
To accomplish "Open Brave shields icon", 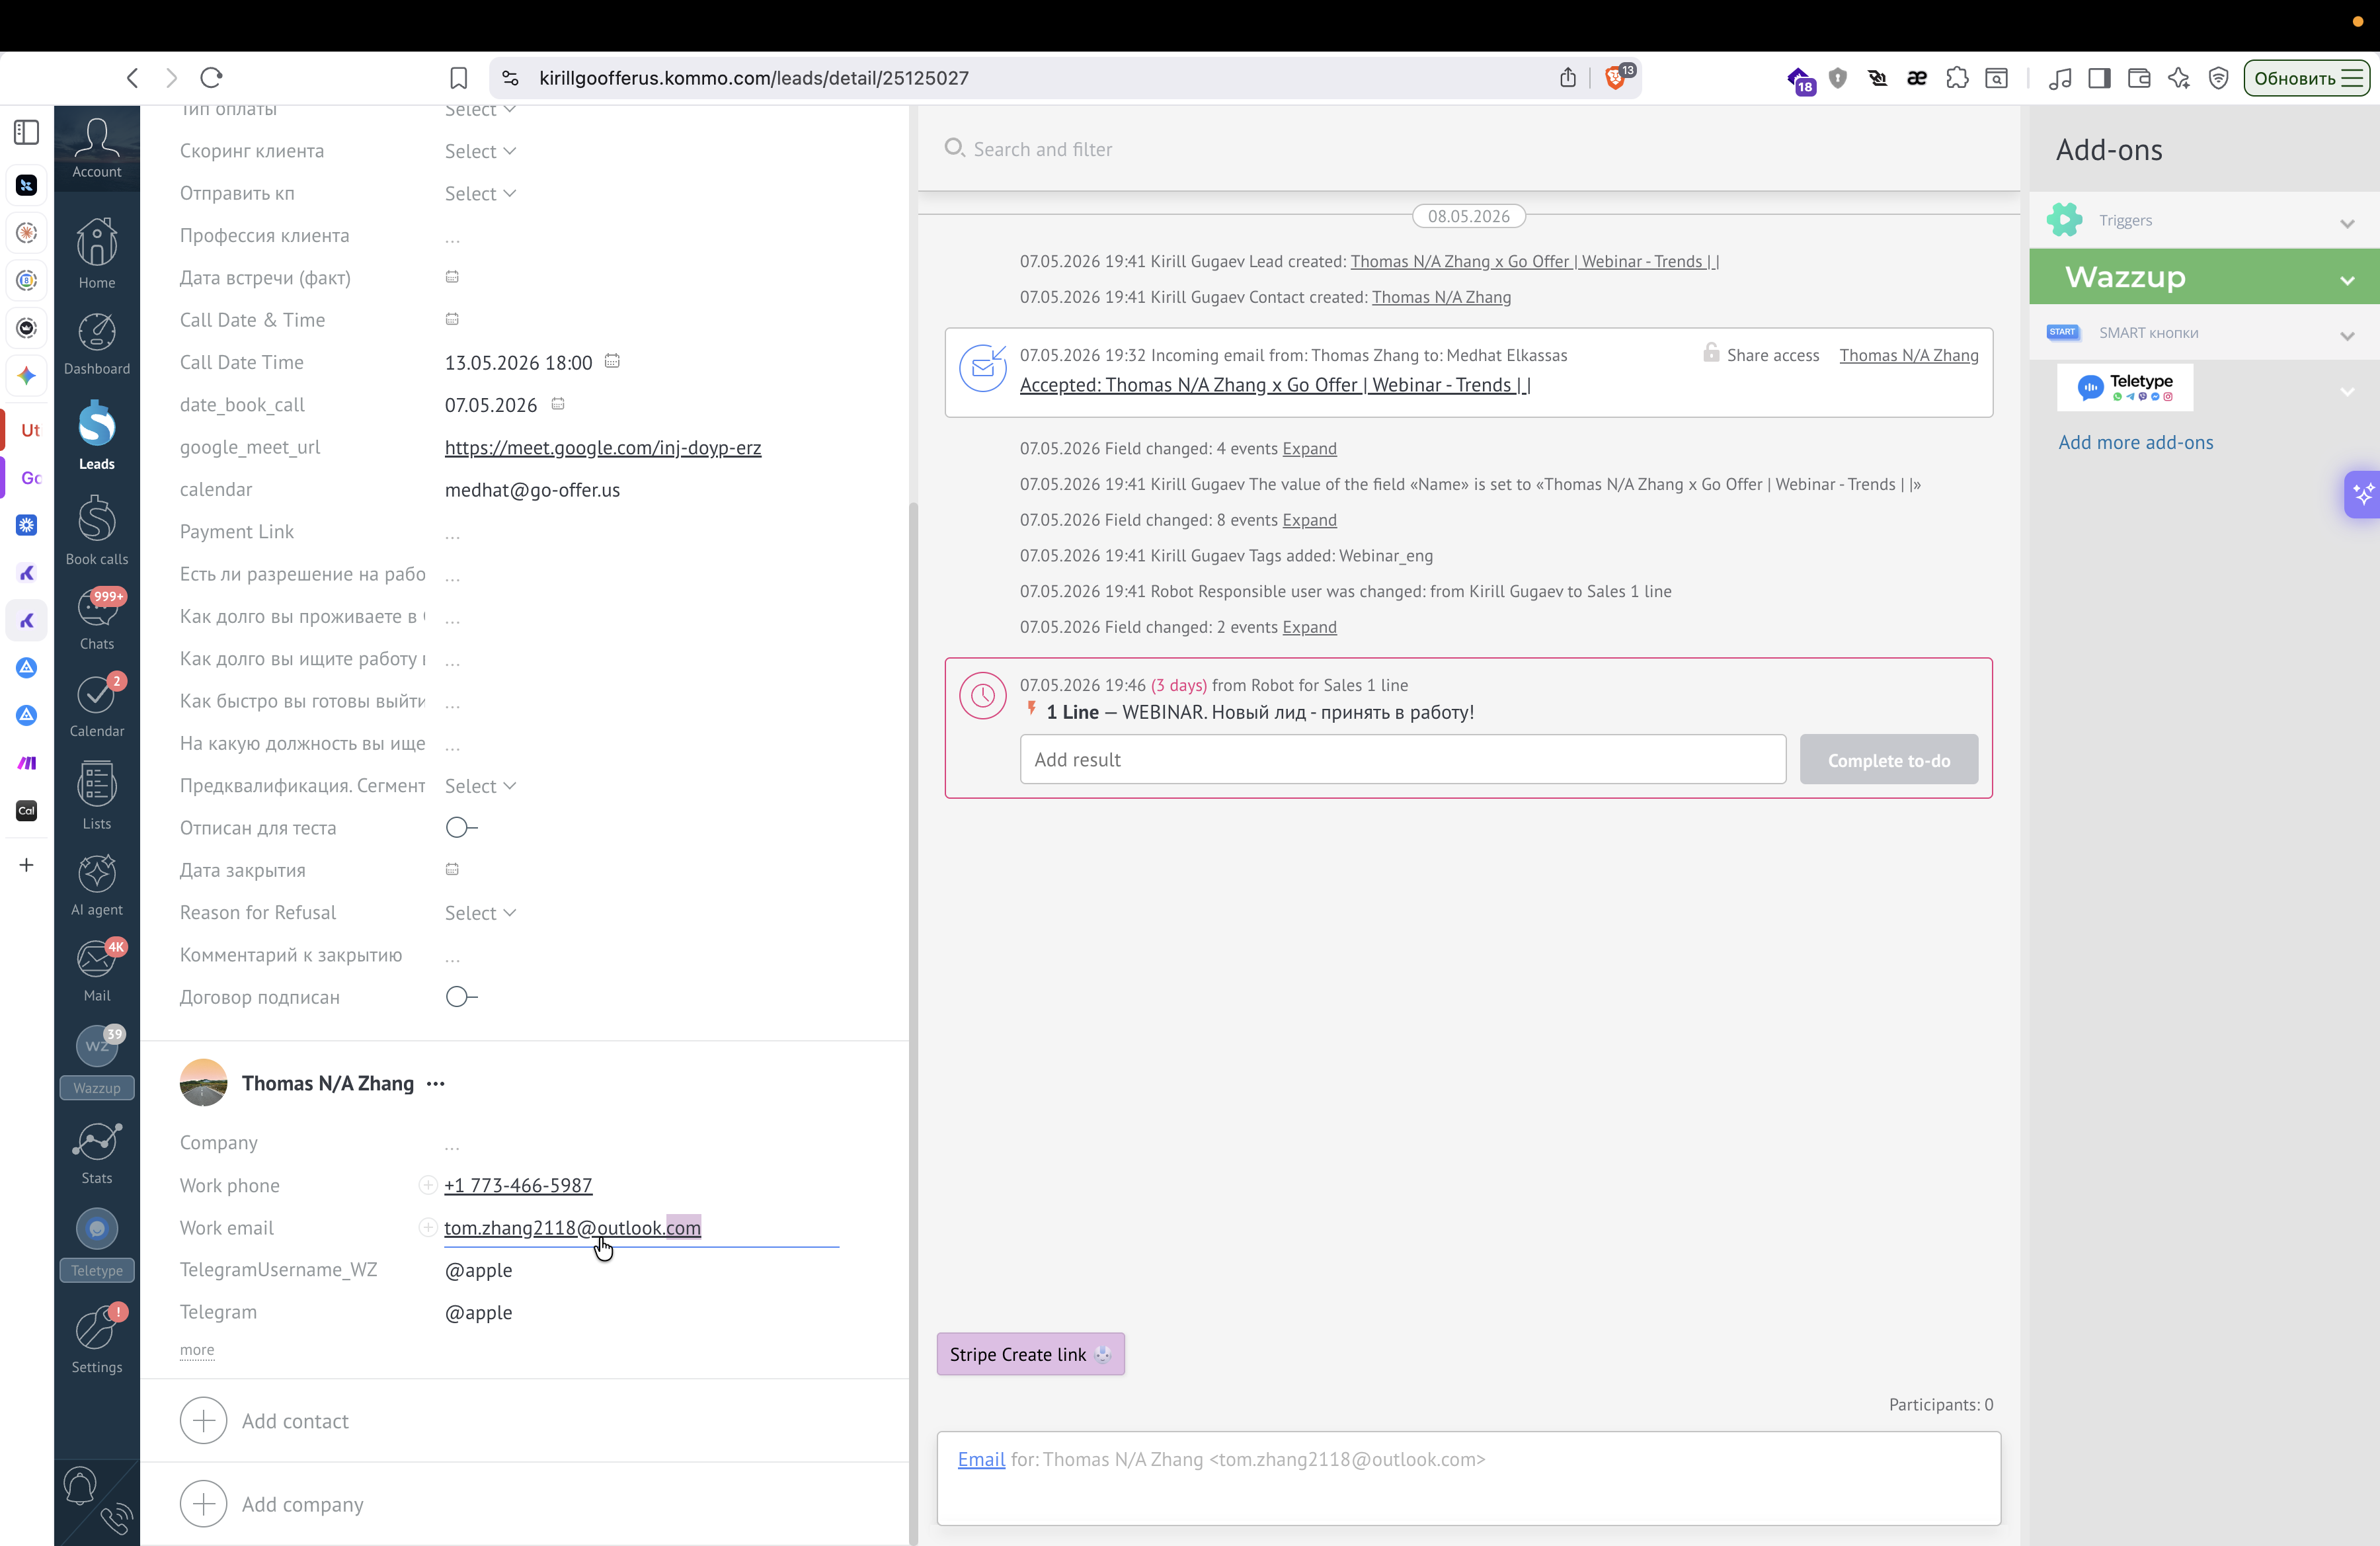I will pyautogui.click(x=1616, y=78).
